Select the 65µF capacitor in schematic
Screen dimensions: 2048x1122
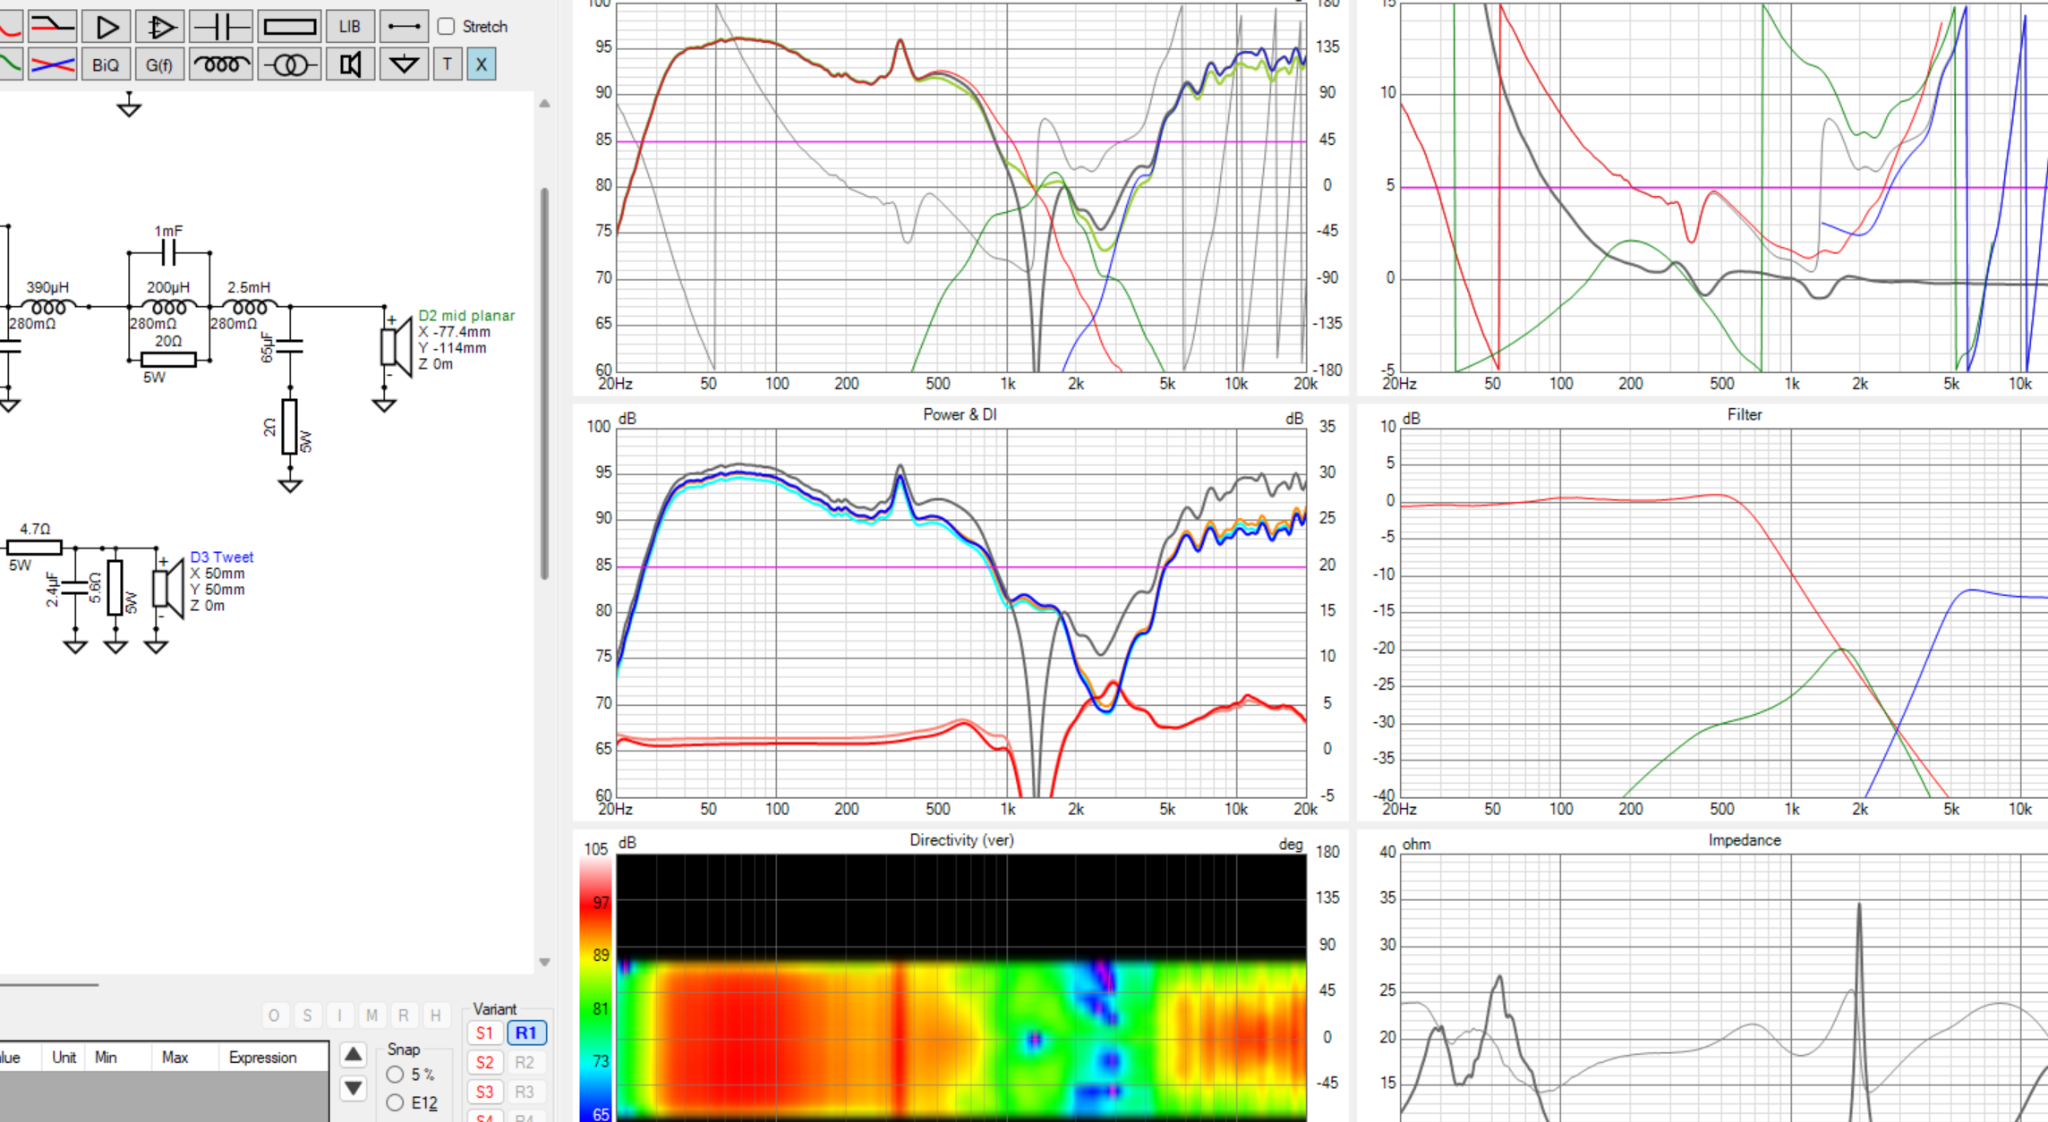pyautogui.click(x=289, y=346)
